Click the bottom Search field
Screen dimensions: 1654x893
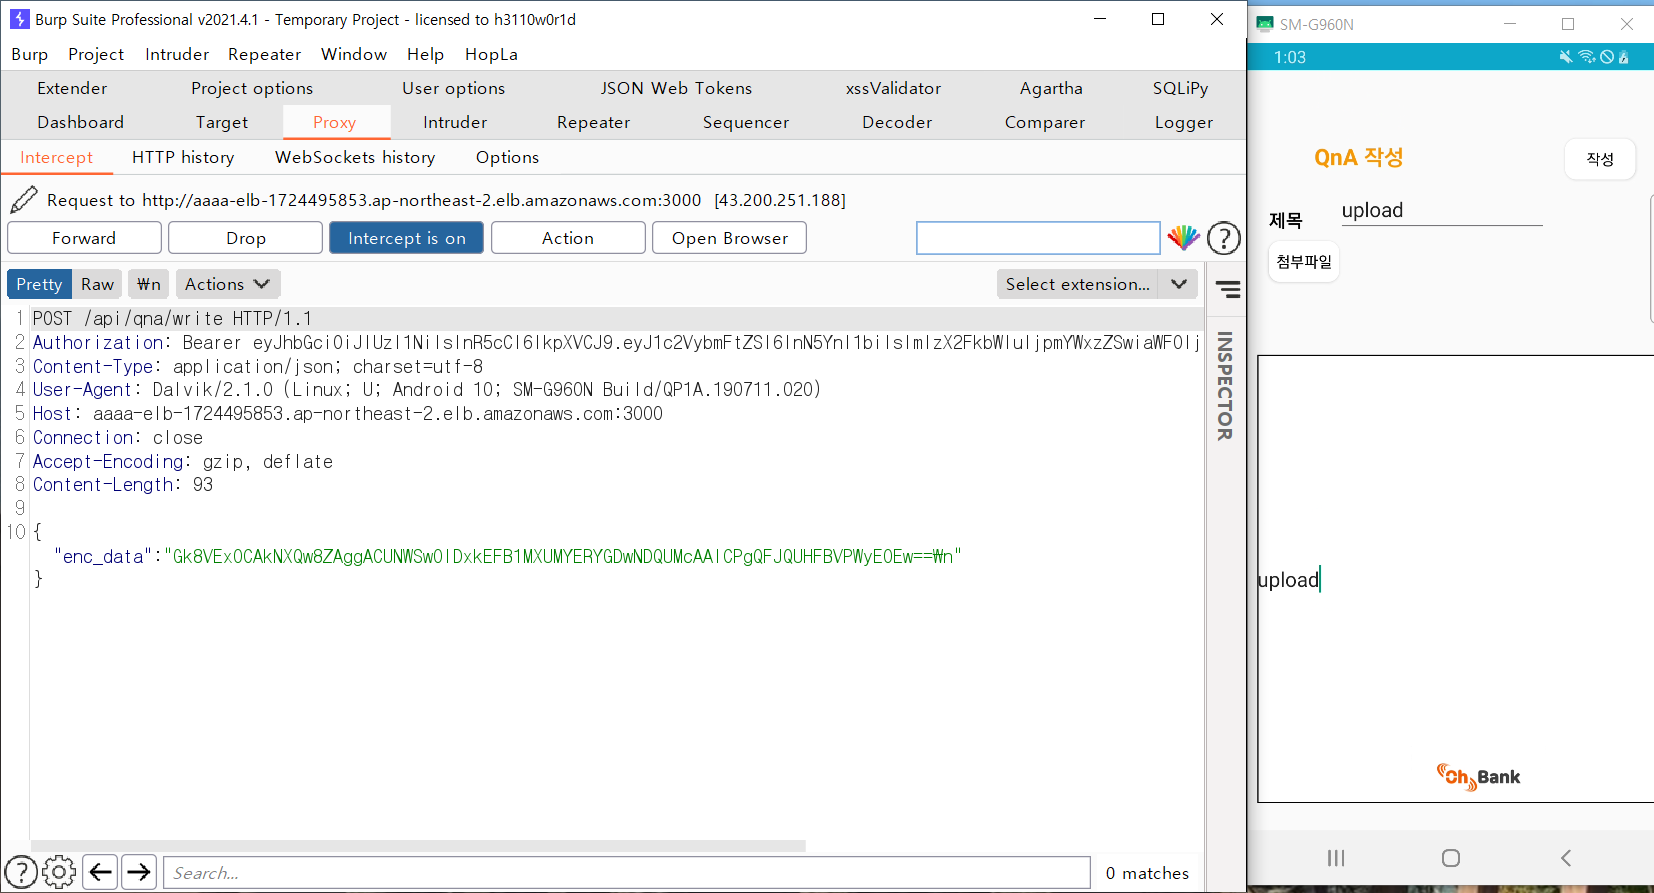(627, 873)
